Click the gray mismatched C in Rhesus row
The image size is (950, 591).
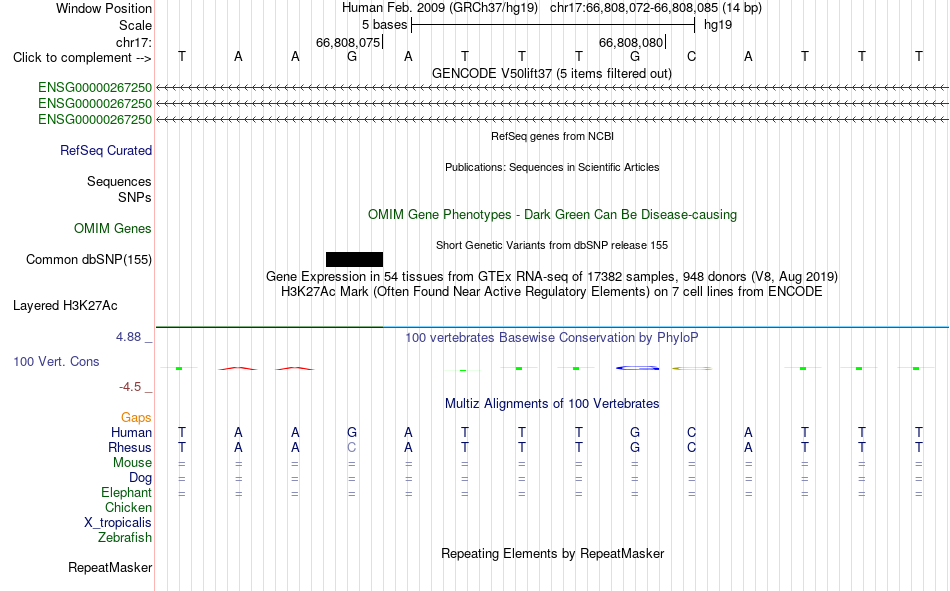point(351,447)
